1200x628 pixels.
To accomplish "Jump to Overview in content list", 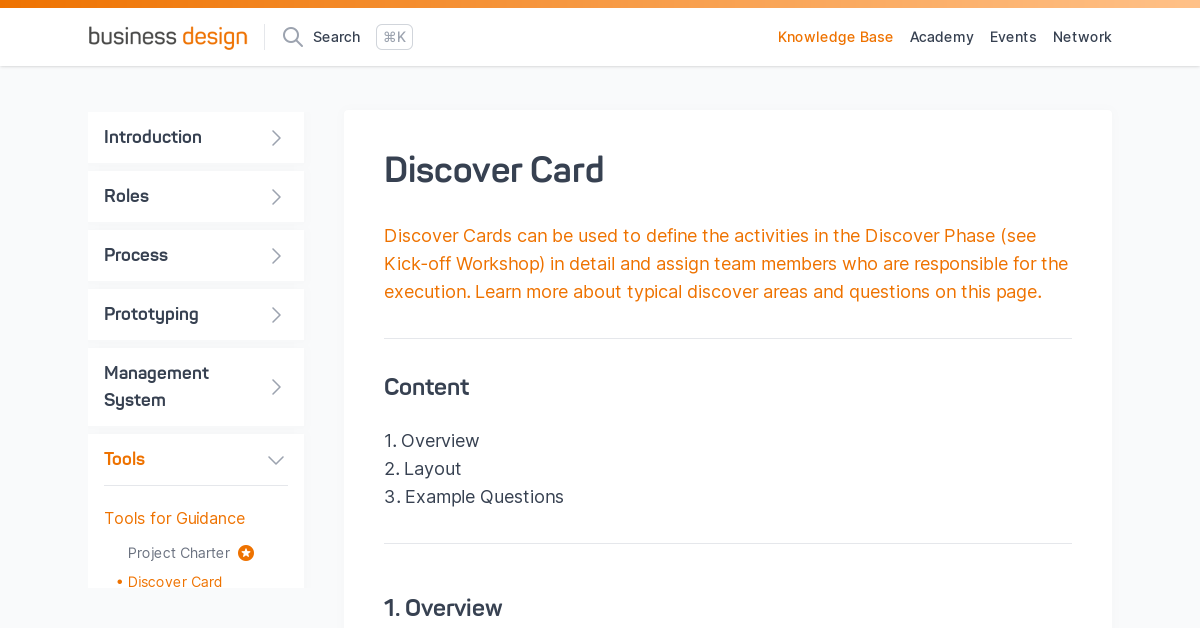I will tap(440, 441).
